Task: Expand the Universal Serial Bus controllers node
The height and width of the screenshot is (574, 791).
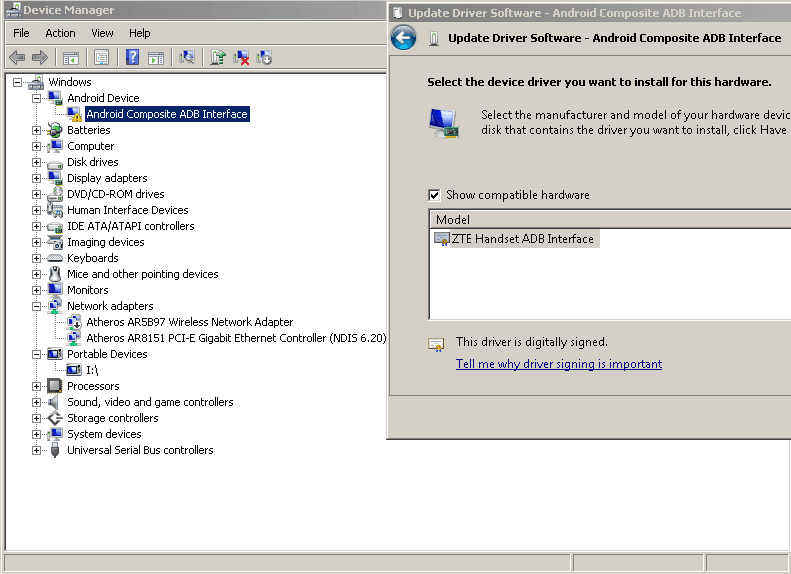Action: point(36,450)
